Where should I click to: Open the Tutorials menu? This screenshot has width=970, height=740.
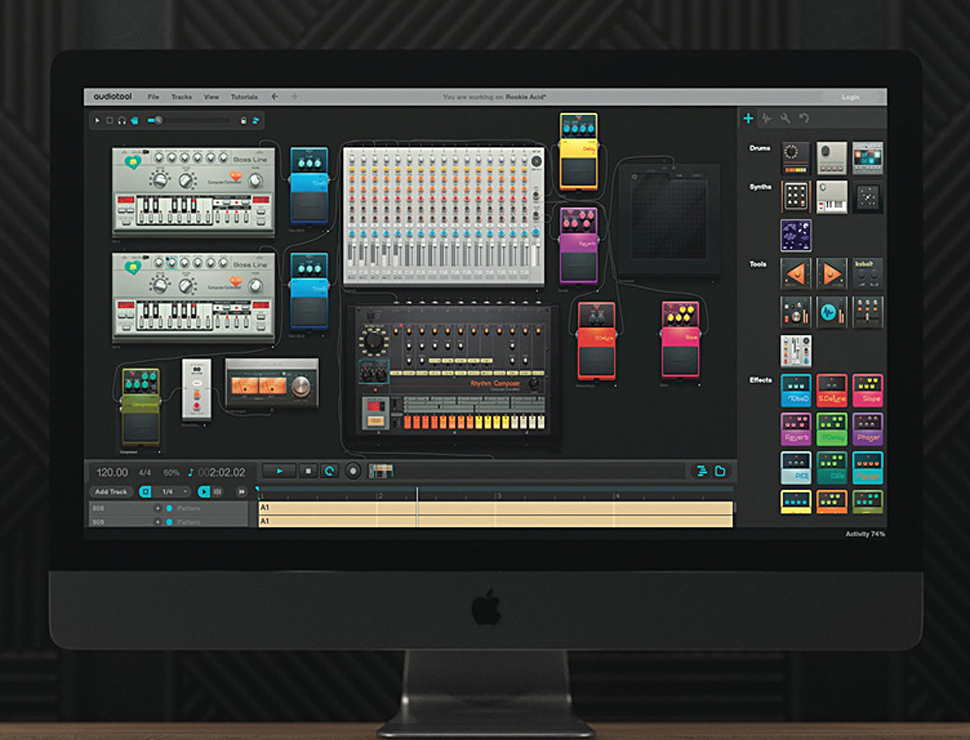point(244,97)
